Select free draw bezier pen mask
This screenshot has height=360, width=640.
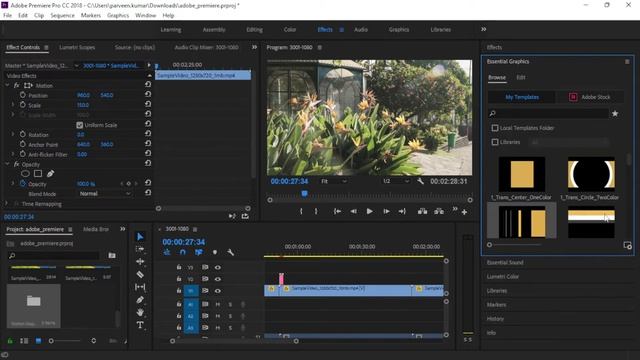pos(50,174)
